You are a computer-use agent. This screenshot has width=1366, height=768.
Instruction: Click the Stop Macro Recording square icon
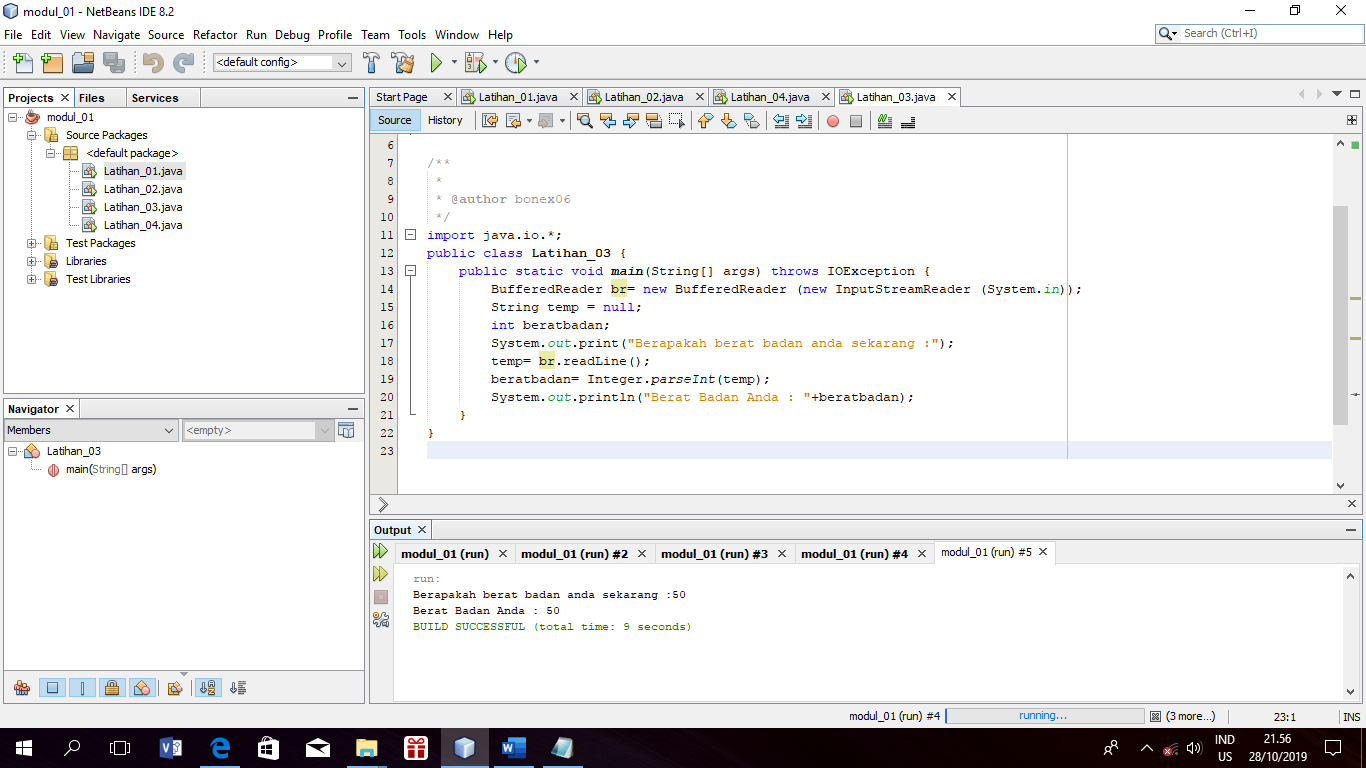click(x=856, y=121)
